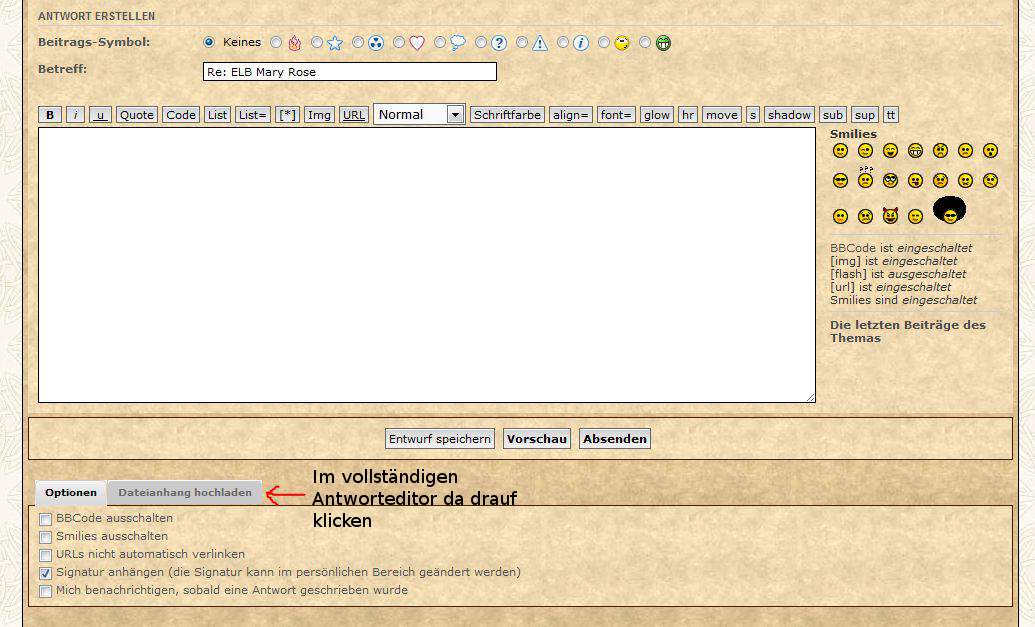The height and width of the screenshot is (627, 1035).
Task: Switch to 'Dateianhang hochladen' tab
Action: coord(185,493)
